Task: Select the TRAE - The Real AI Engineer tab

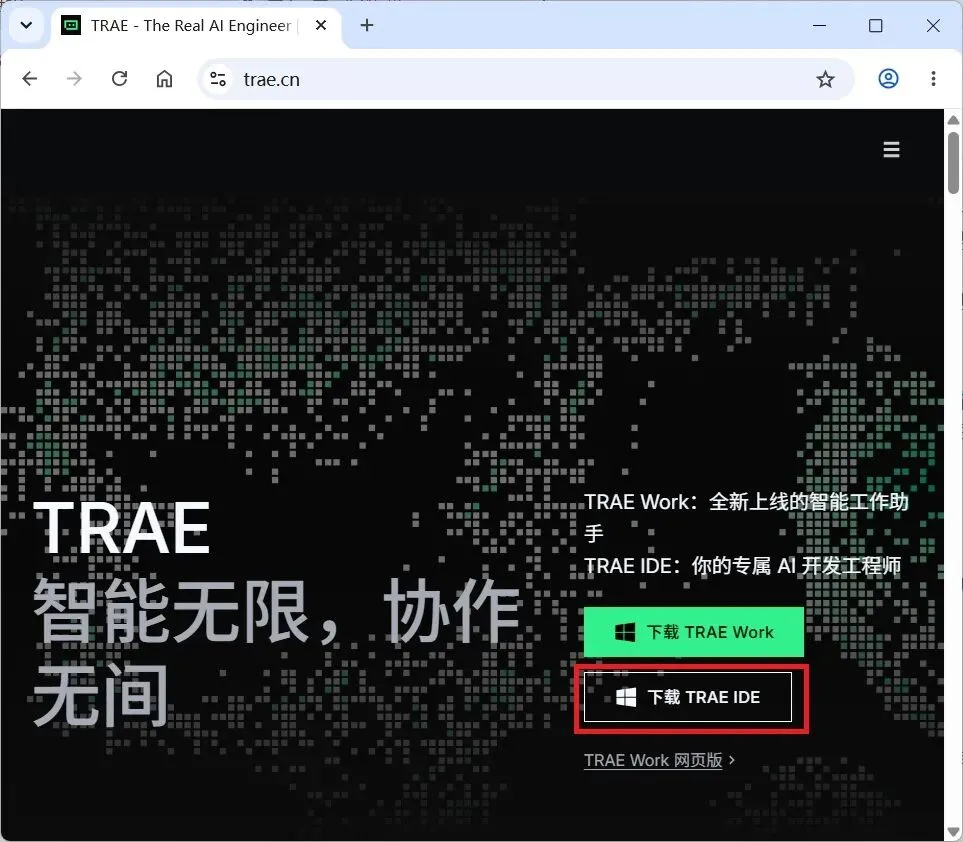Action: [x=195, y=26]
